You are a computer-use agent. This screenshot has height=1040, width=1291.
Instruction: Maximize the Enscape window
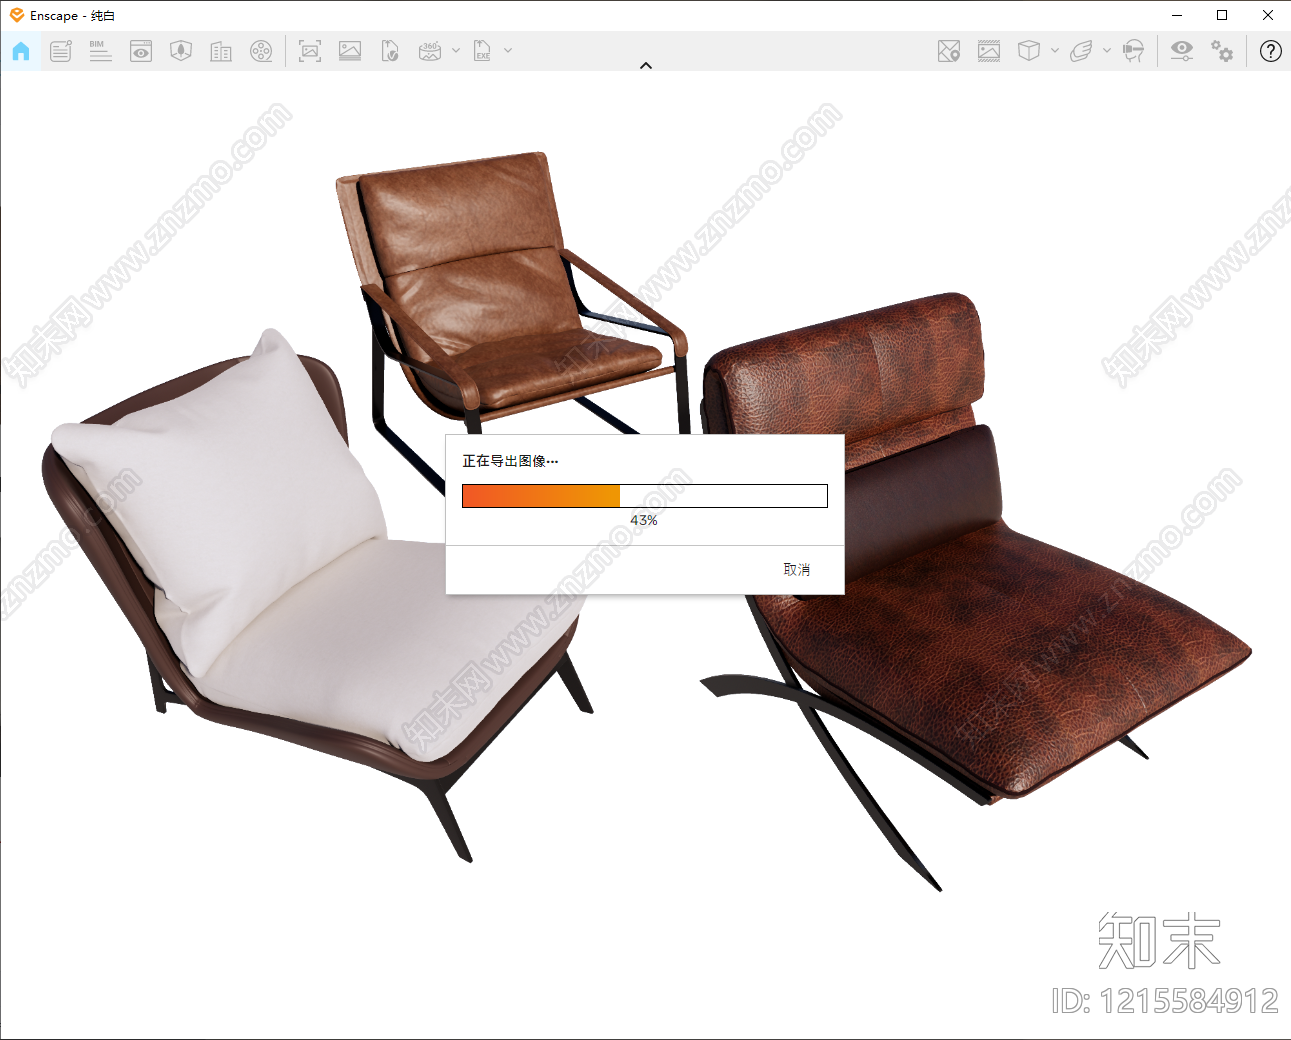pyautogui.click(x=1222, y=15)
